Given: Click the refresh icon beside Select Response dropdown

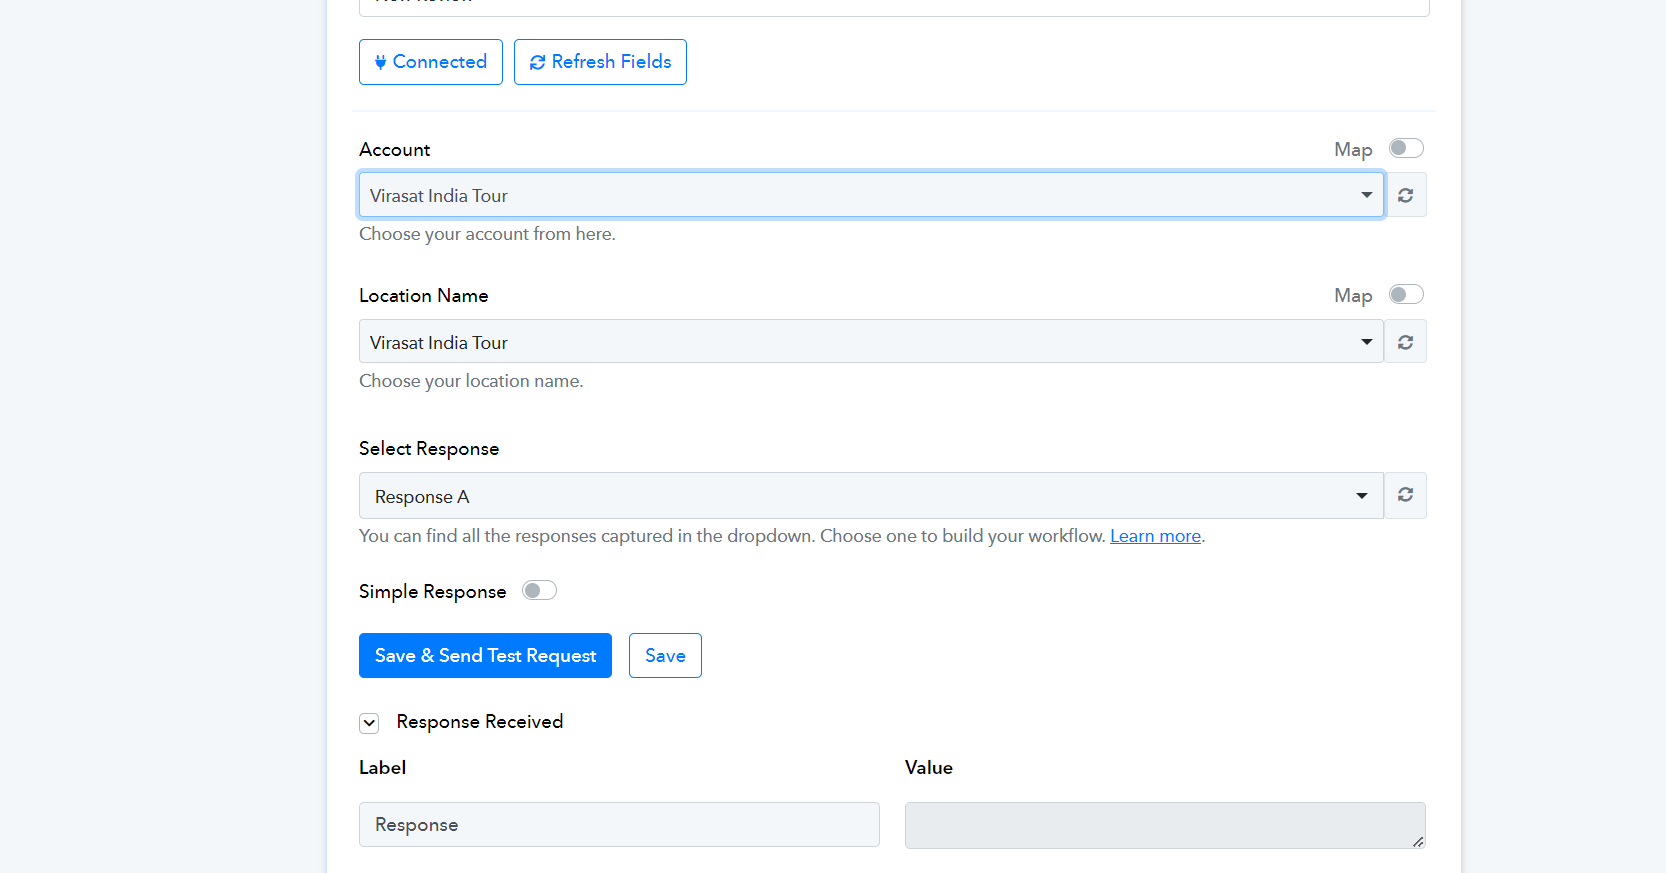Looking at the screenshot, I should pos(1405,495).
